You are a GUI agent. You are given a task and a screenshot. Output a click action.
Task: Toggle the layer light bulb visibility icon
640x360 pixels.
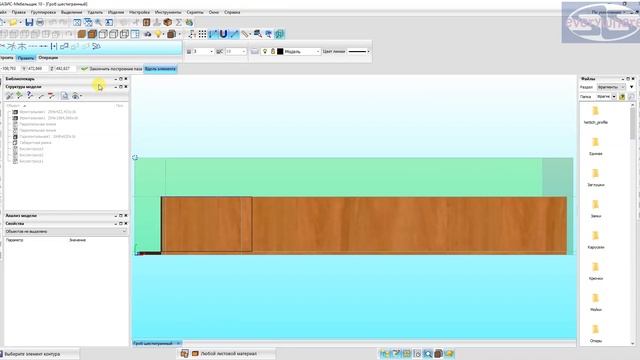265,51
